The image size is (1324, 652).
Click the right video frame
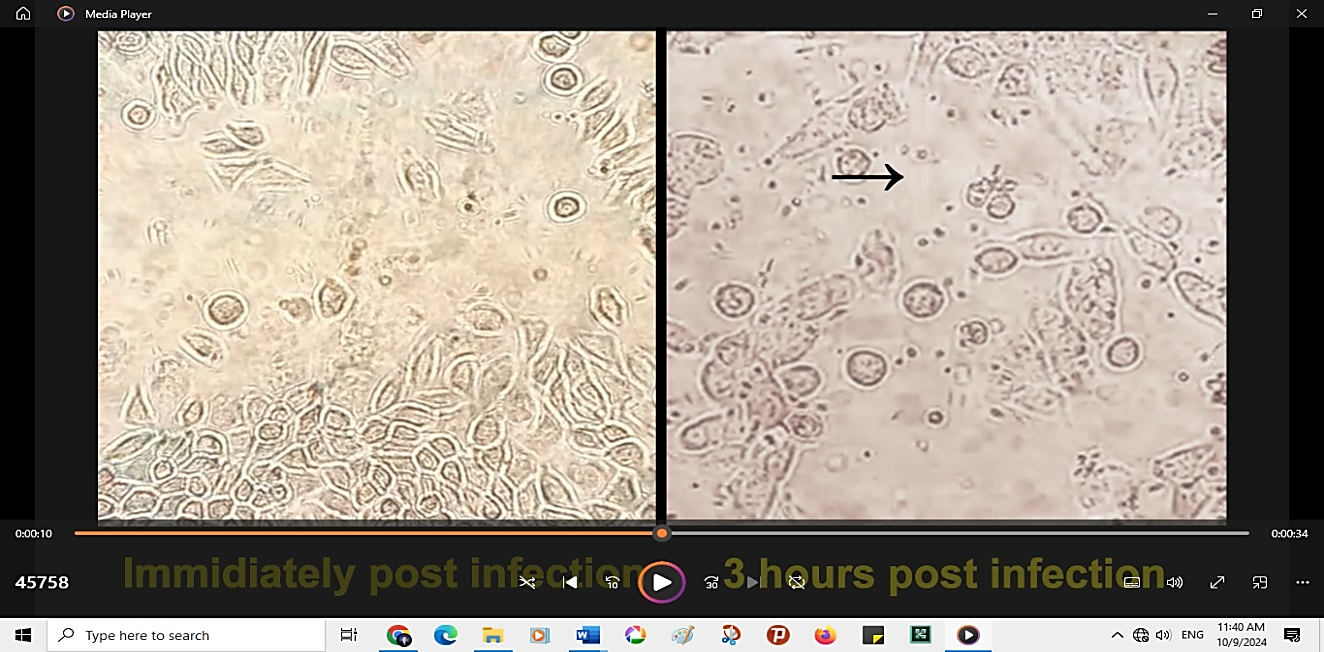click(x=946, y=275)
